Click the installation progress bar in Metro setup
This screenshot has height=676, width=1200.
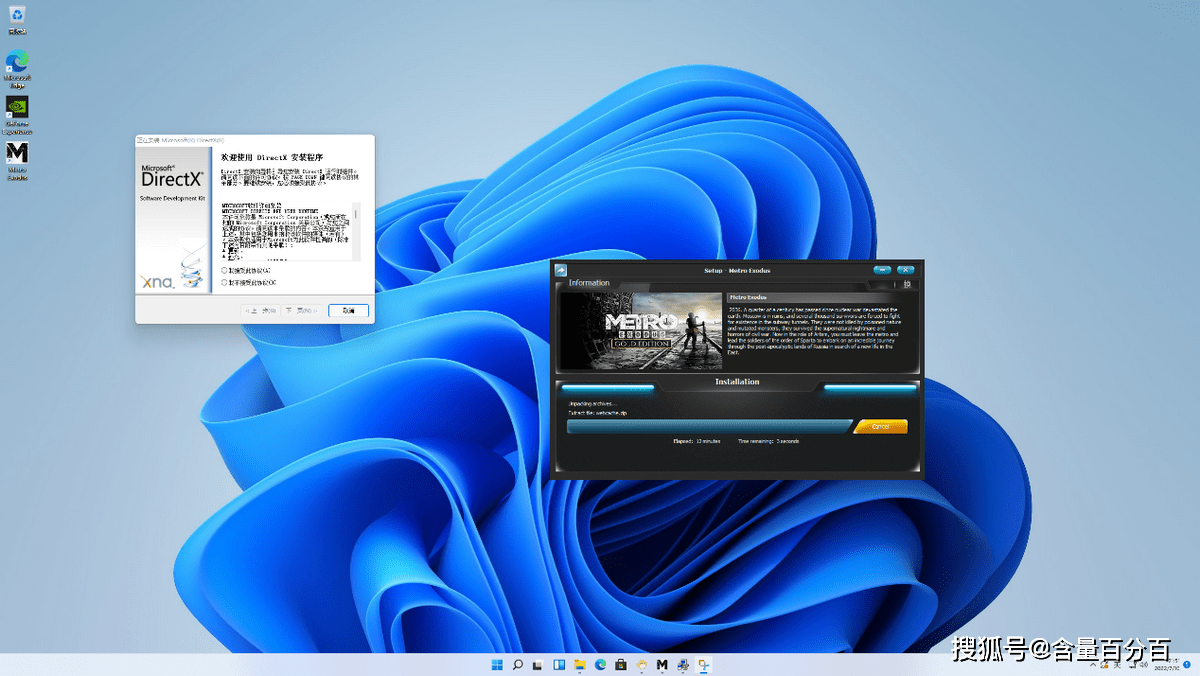tap(708, 427)
